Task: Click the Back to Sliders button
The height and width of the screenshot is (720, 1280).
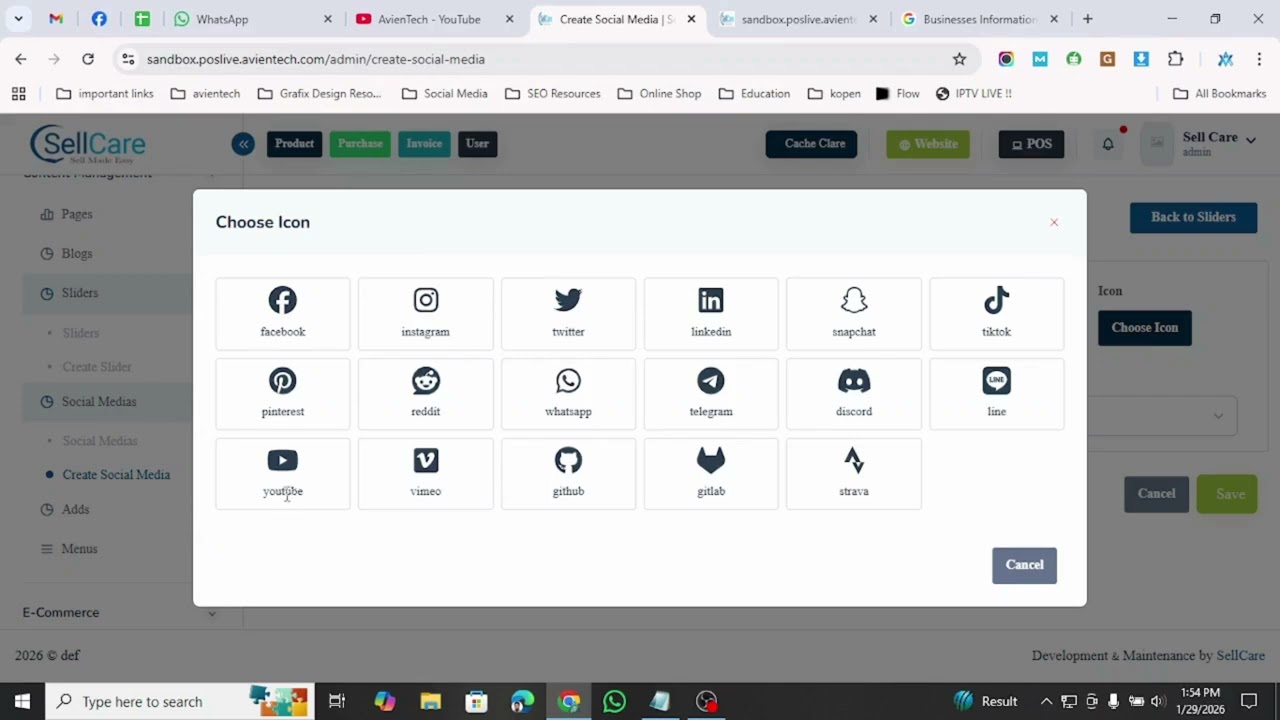Action: pyautogui.click(x=1193, y=217)
